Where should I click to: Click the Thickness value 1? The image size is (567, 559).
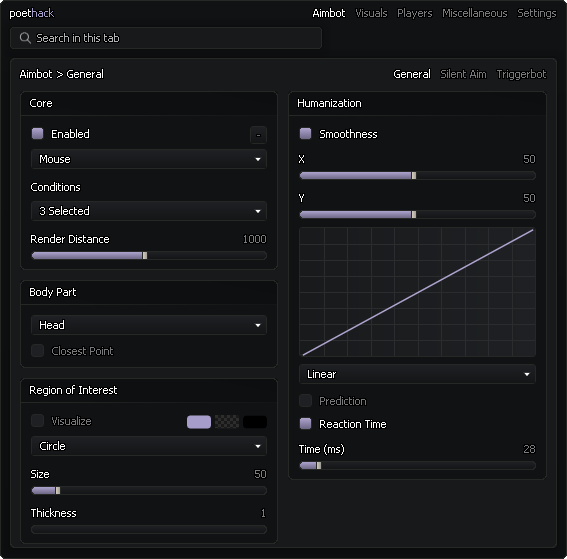263,513
